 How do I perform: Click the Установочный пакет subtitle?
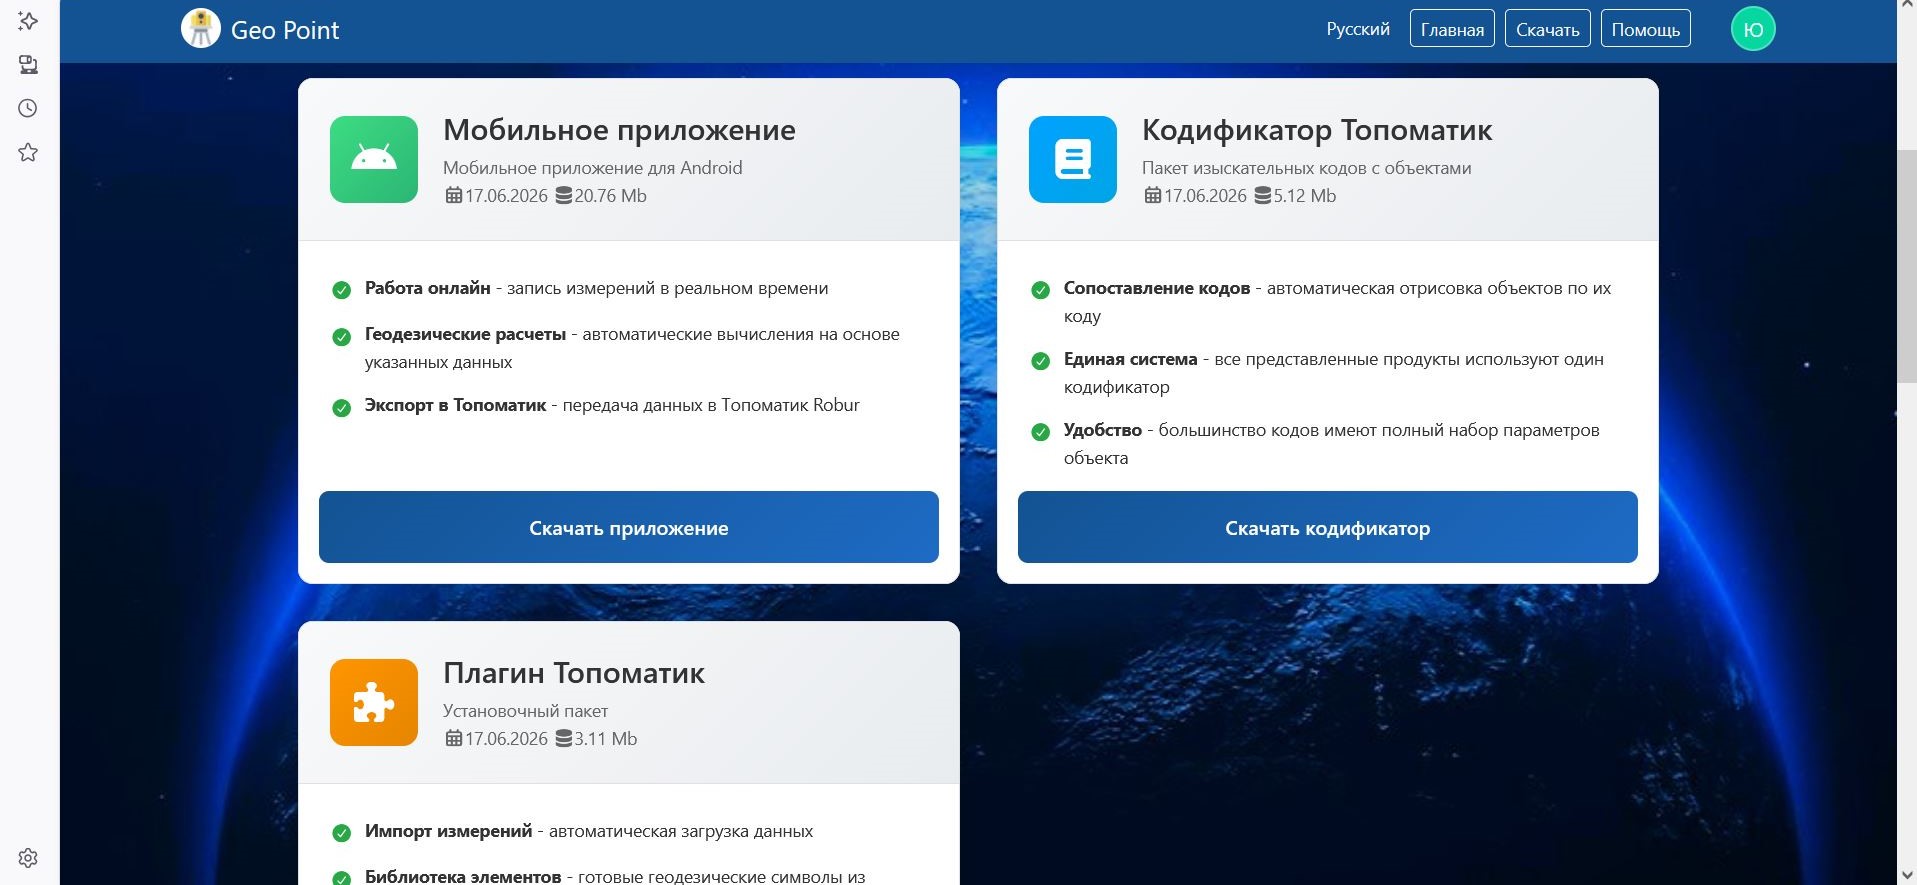point(526,711)
